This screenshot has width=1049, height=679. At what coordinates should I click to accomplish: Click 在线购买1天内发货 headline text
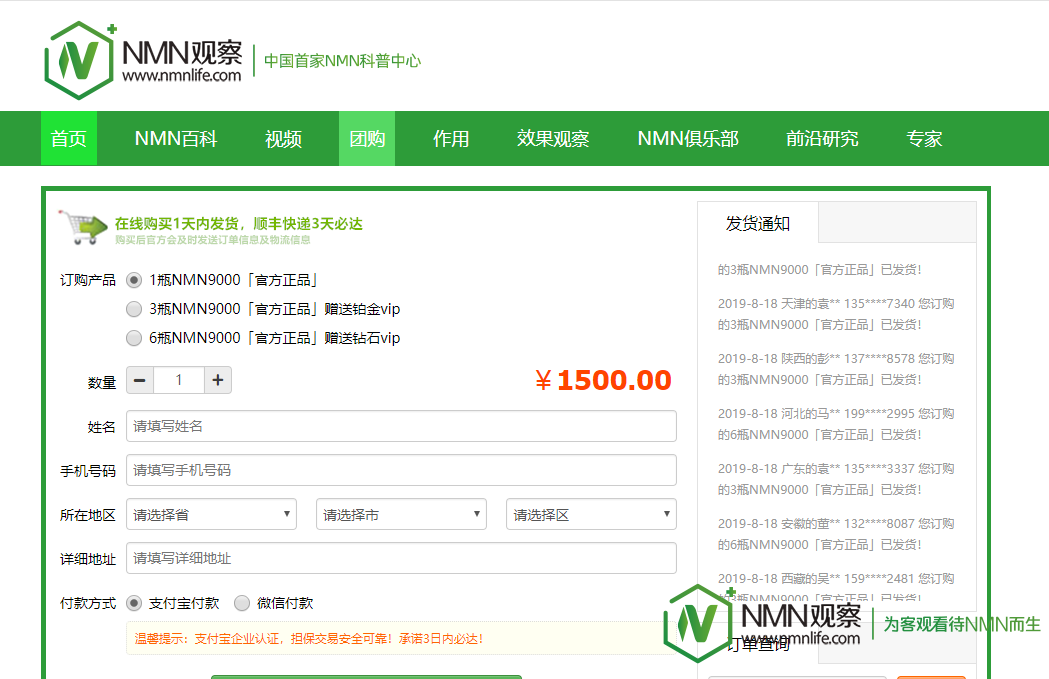[239, 223]
